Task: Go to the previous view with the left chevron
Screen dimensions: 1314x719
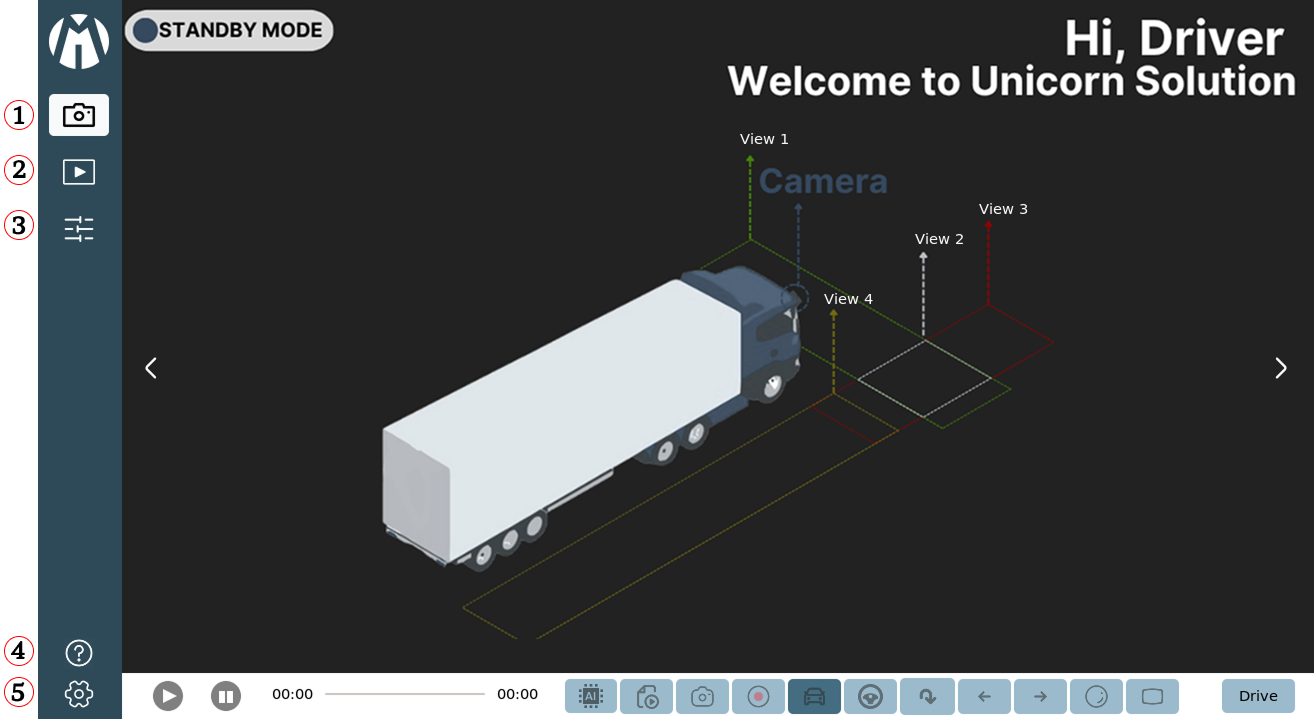Action: pyautogui.click(x=151, y=368)
